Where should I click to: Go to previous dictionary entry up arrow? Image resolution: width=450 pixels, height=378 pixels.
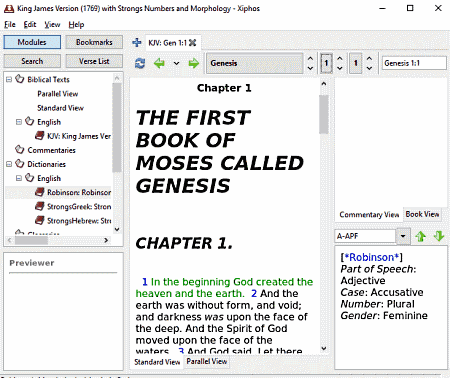click(421, 236)
